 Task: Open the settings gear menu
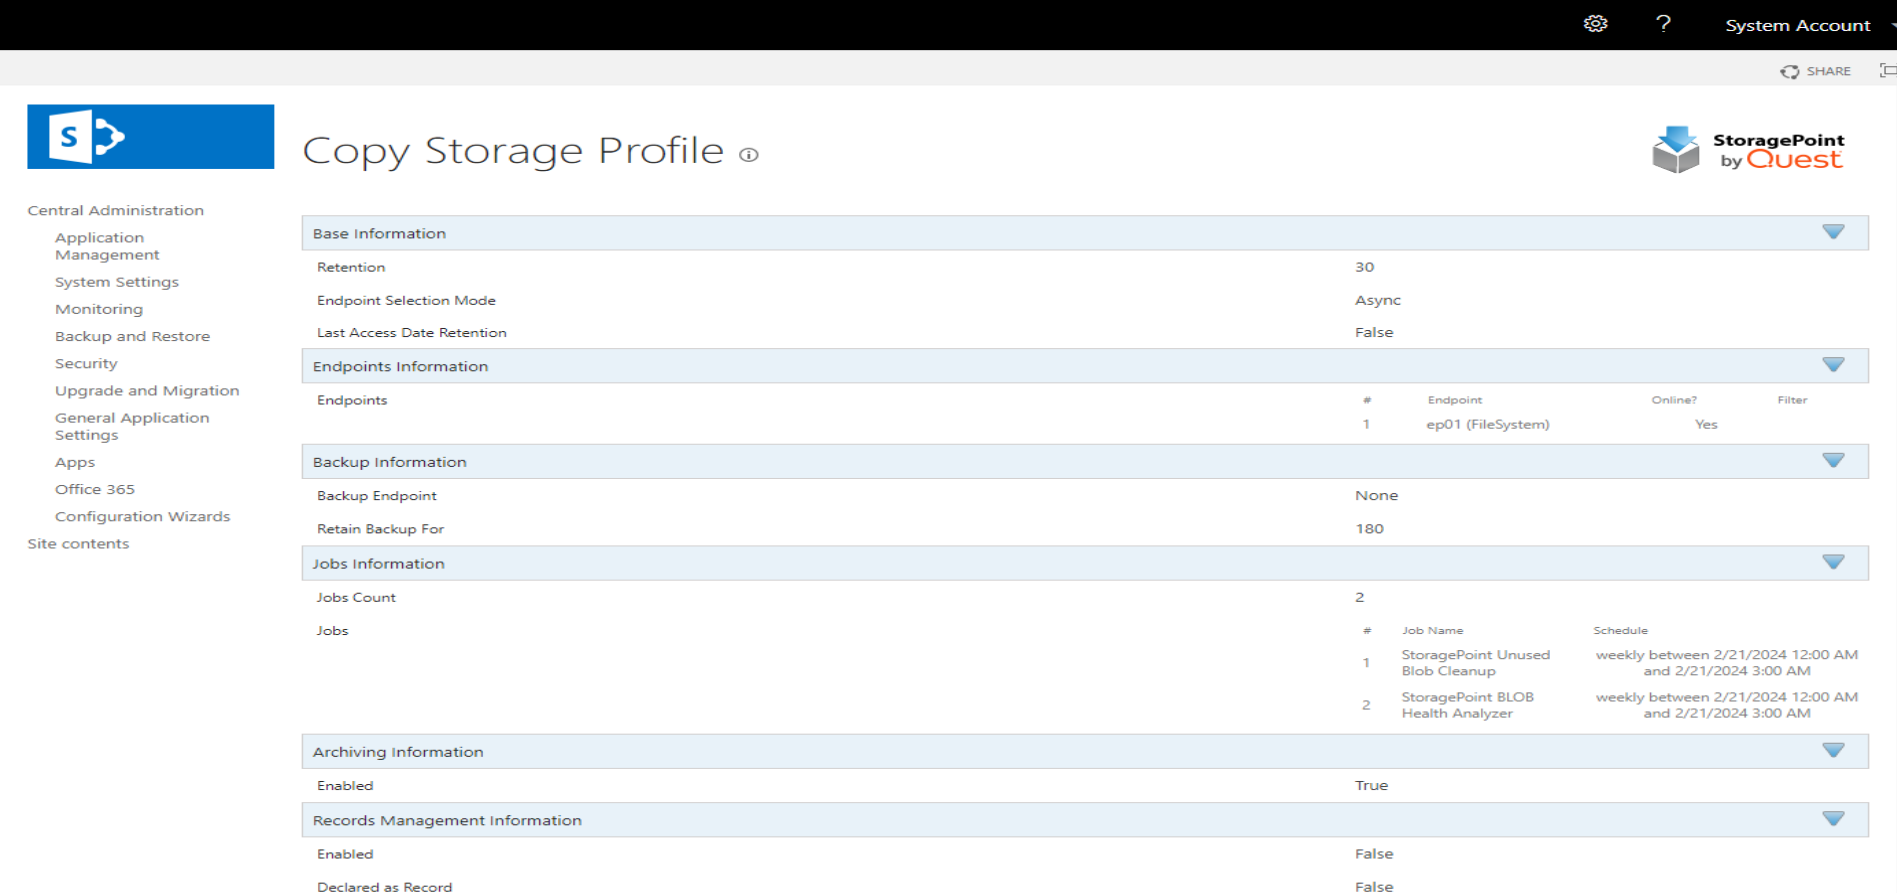[1595, 24]
